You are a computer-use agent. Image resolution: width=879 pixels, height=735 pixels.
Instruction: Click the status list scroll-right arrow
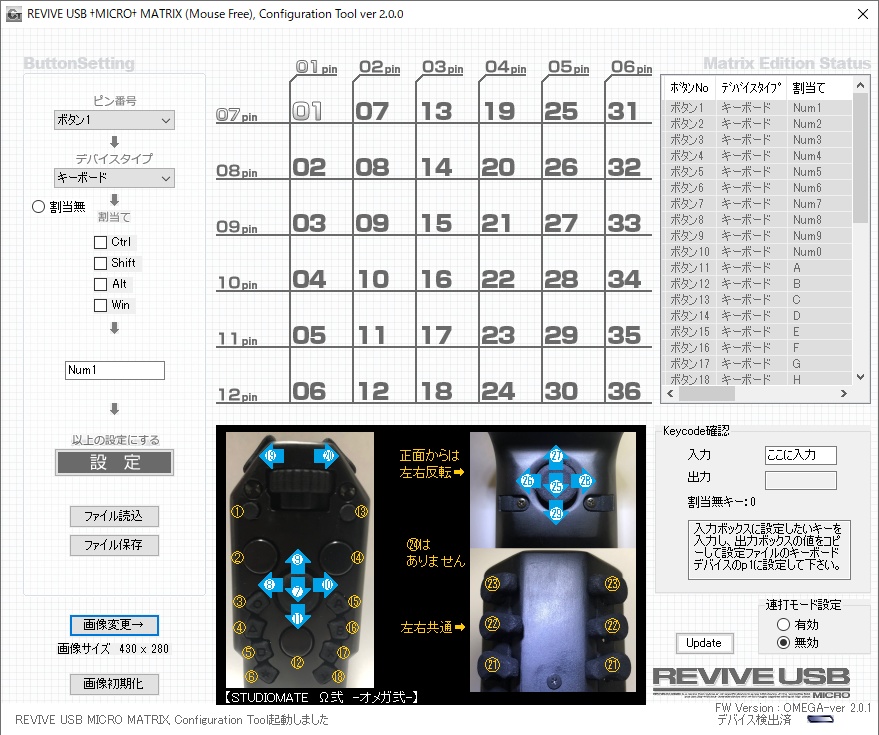tap(844, 394)
